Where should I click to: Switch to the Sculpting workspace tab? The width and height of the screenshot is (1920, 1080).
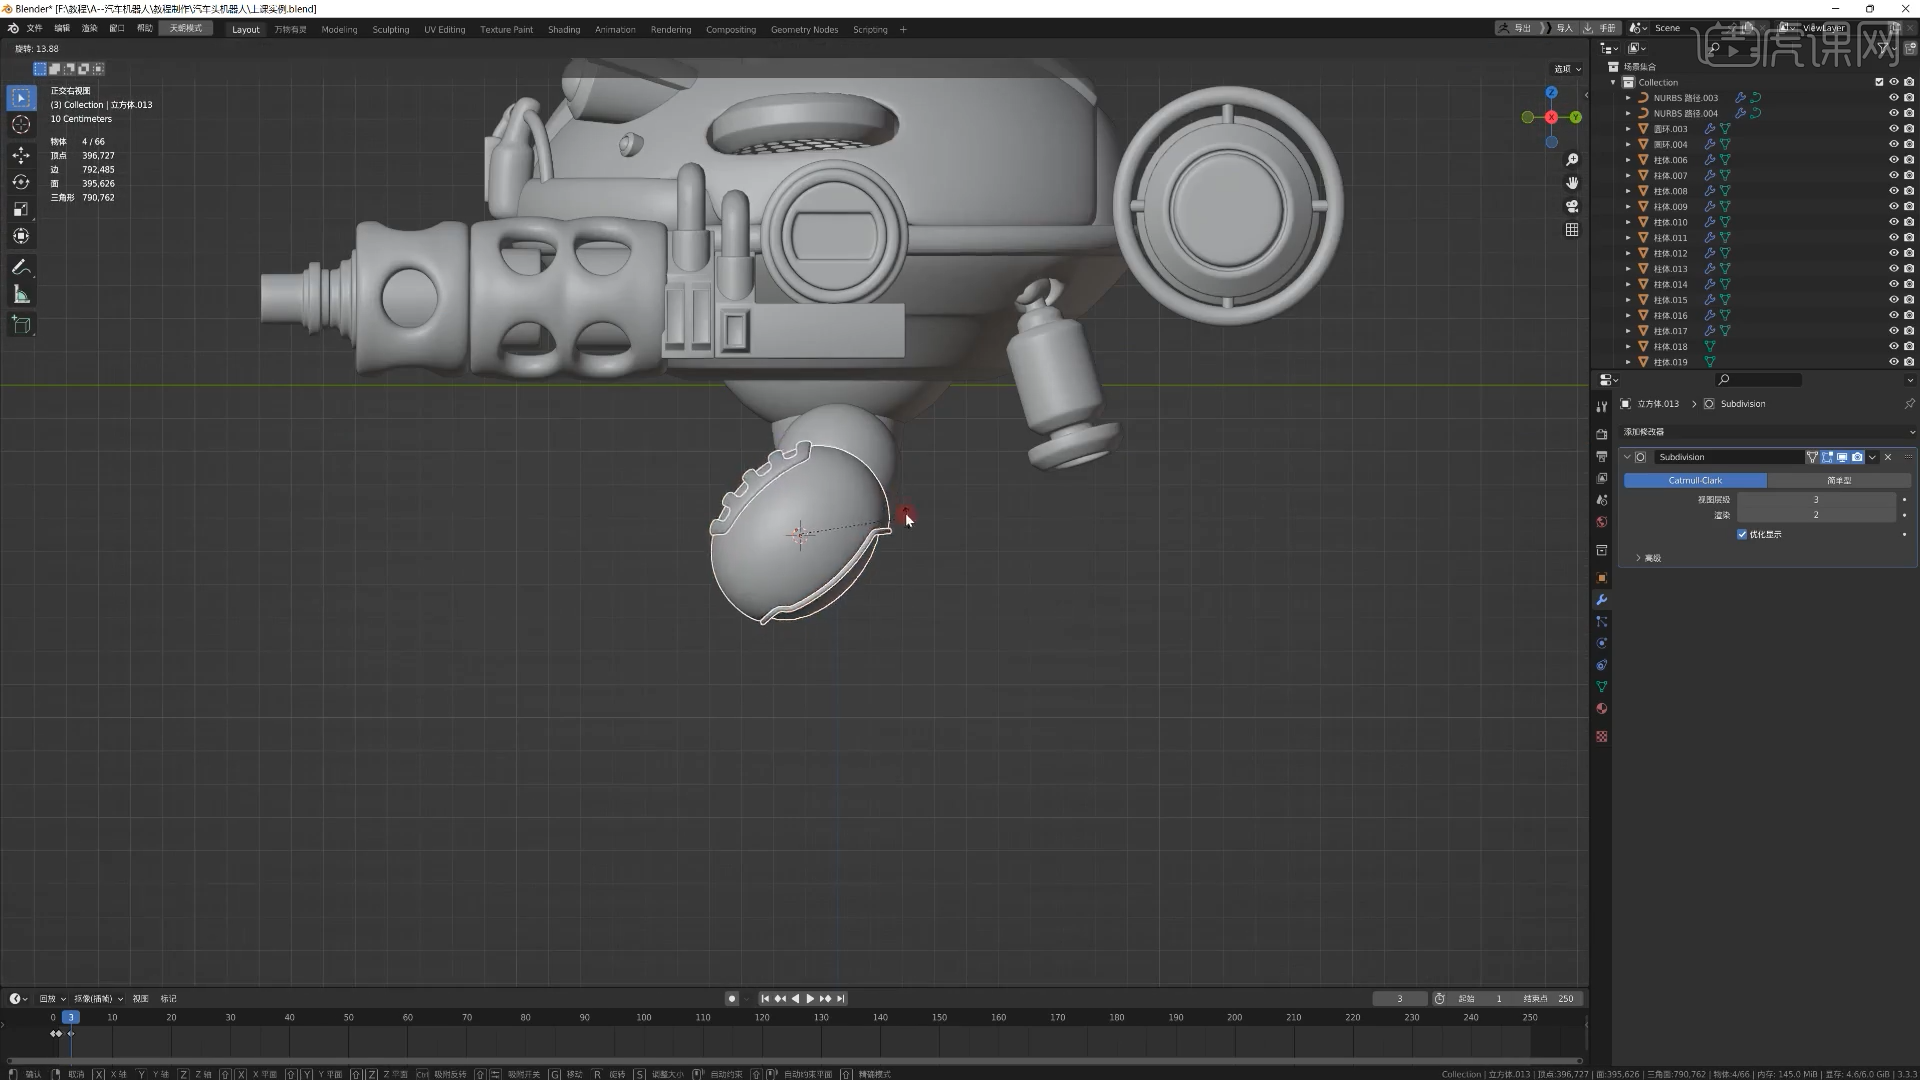[x=391, y=29]
